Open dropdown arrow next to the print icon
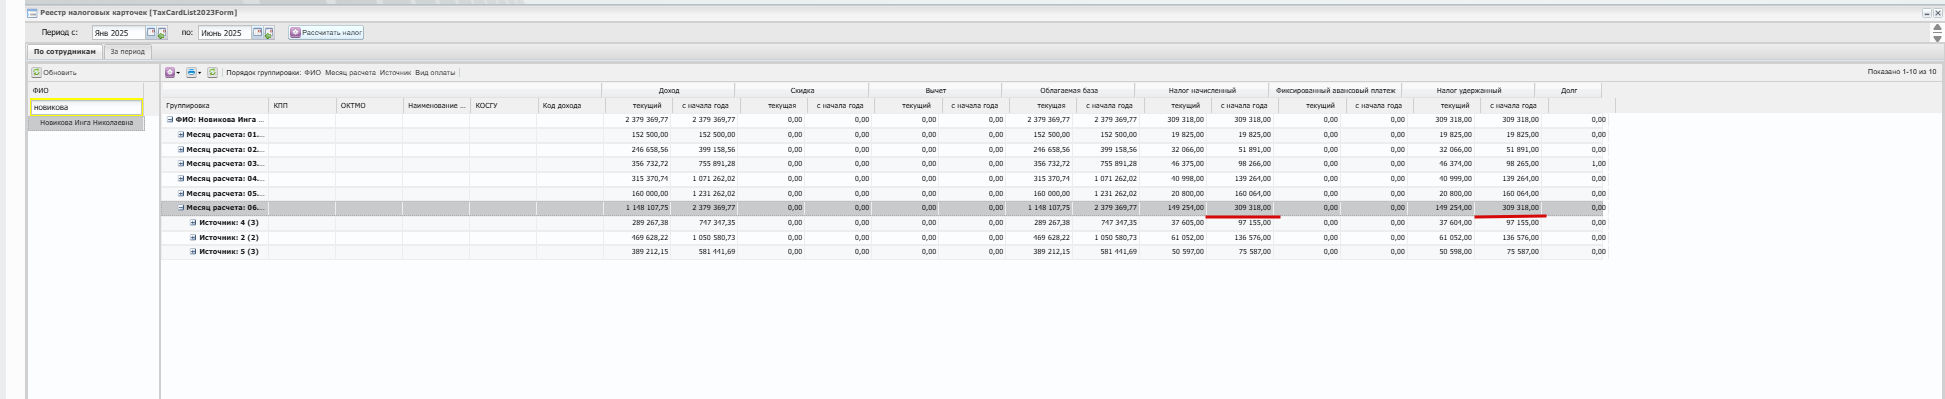 pyautogui.click(x=200, y=73)
